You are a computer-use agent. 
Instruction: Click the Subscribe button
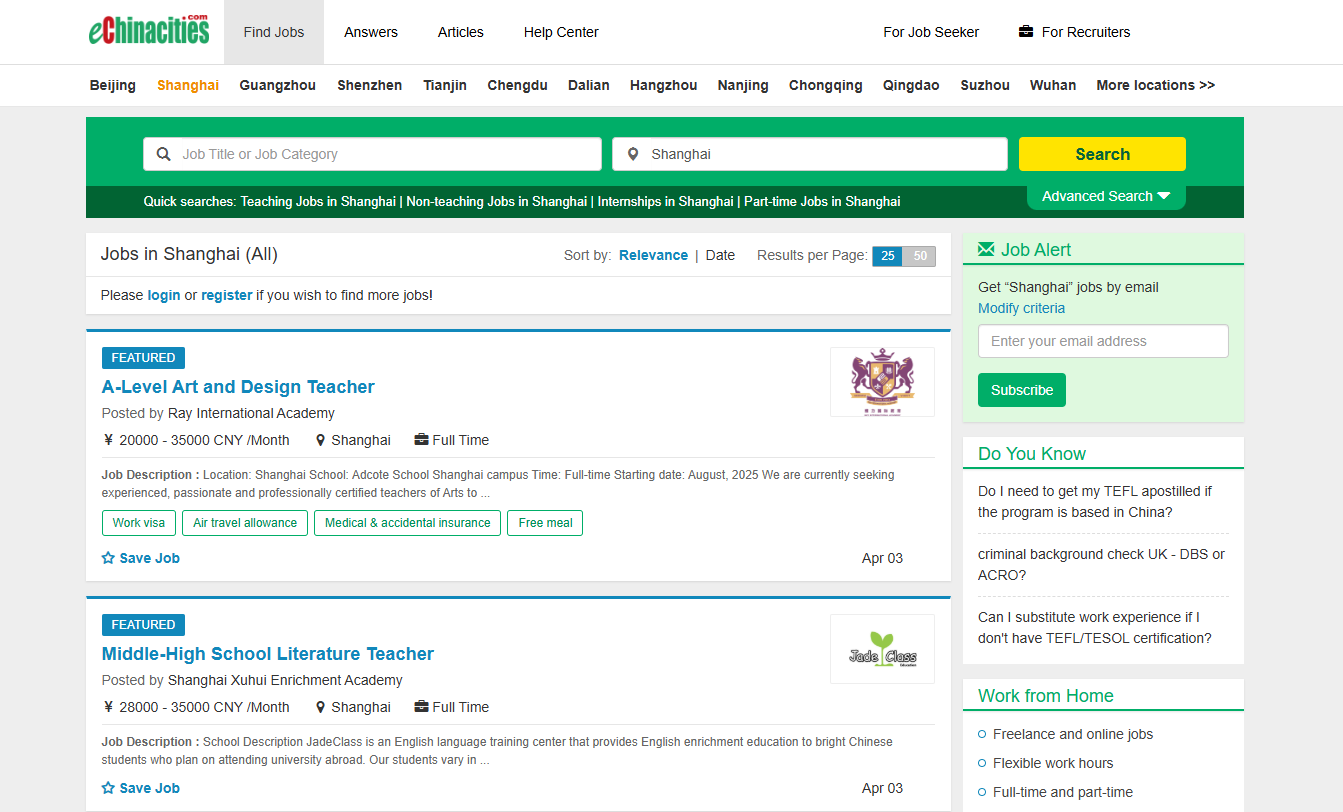1022,390
